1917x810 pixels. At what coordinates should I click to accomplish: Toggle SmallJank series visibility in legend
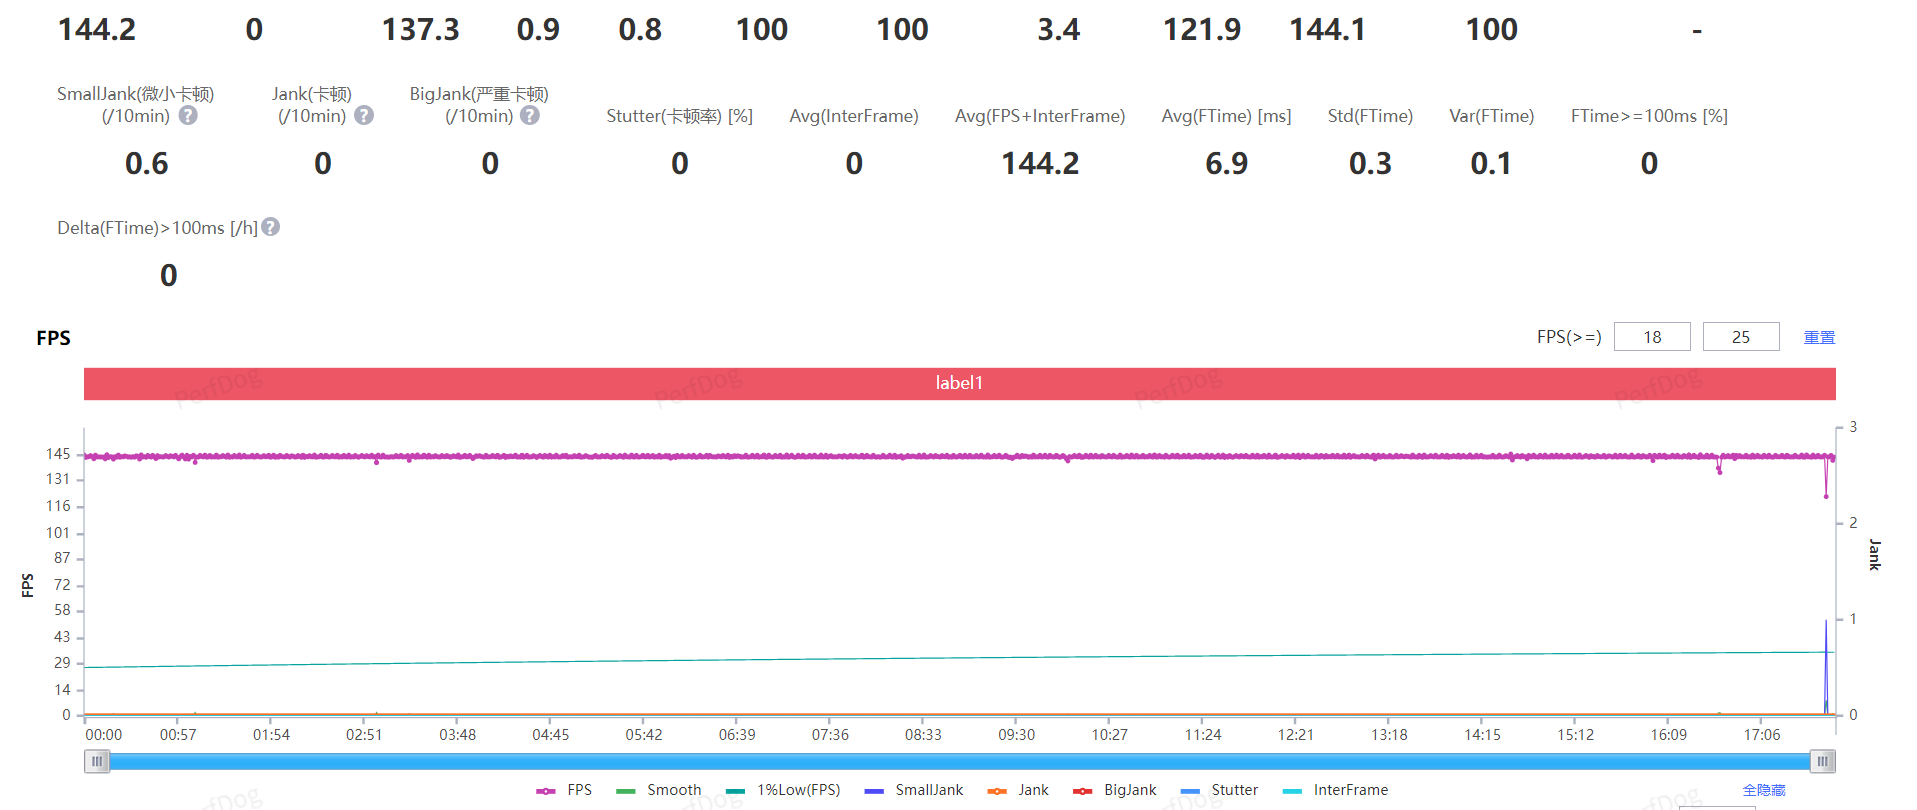pyautogui.click(x=915, y=790)
